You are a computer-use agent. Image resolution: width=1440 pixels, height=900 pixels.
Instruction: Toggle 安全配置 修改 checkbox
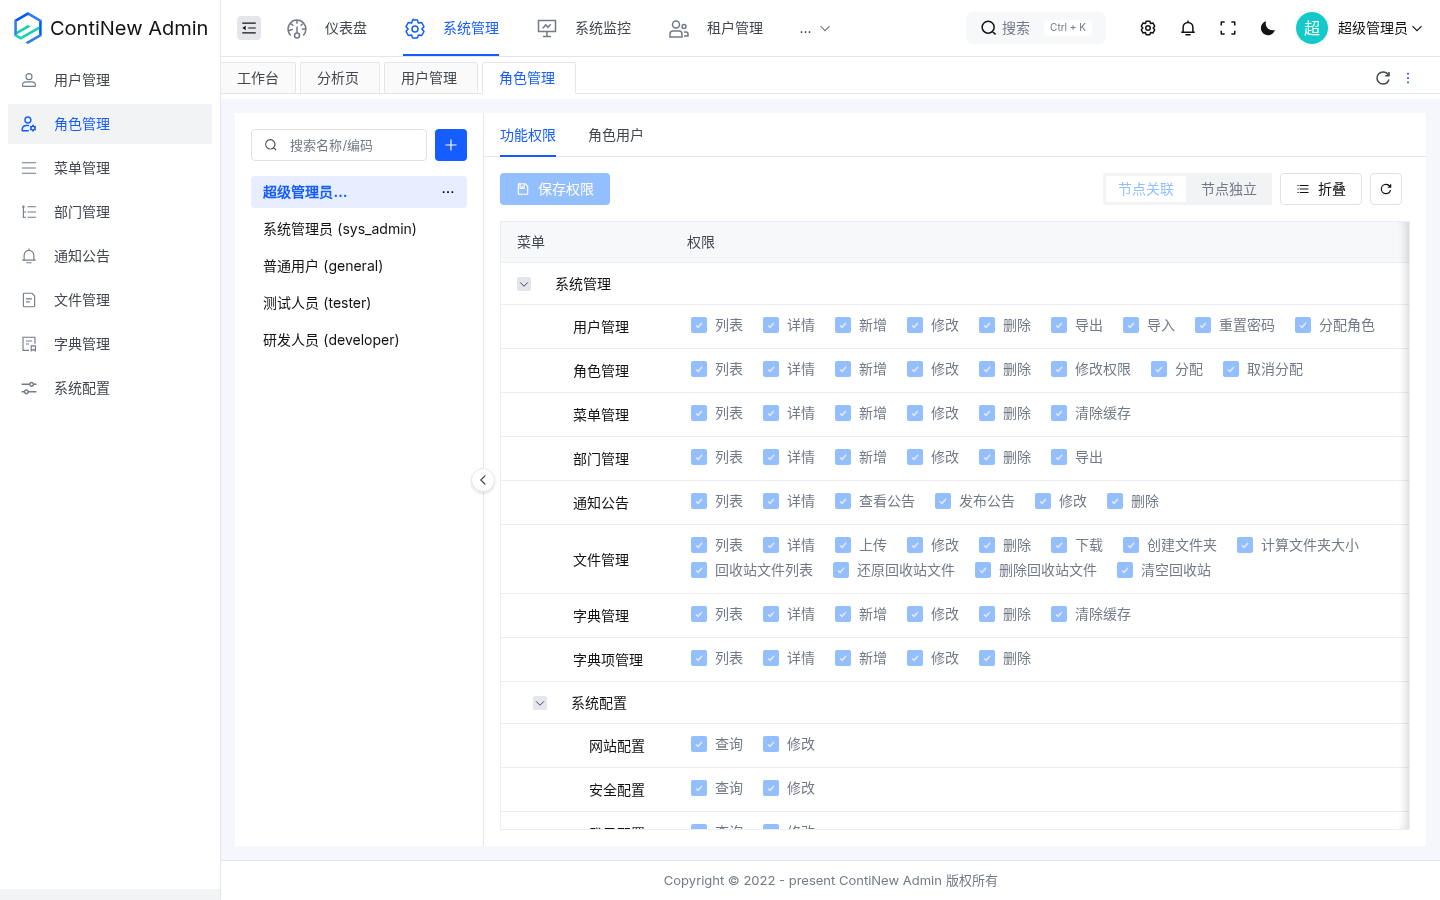[771, 788]
